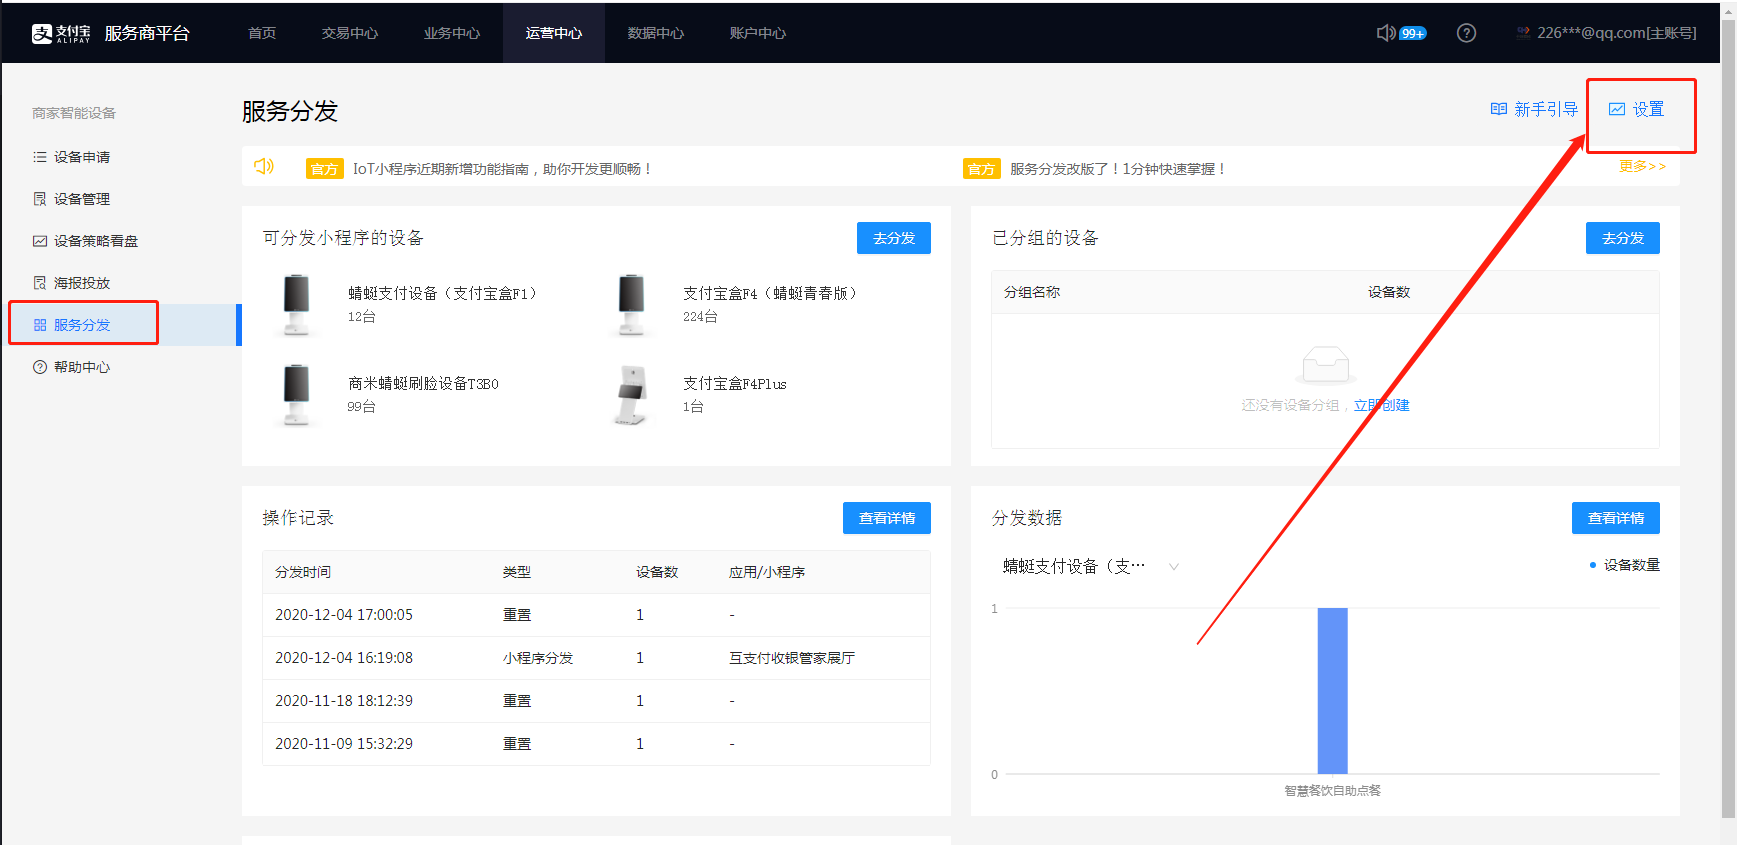The width and height of the screenshot is (1737, 845).
Task: Select the 运营中心 tab
Action: coord(554,33)
